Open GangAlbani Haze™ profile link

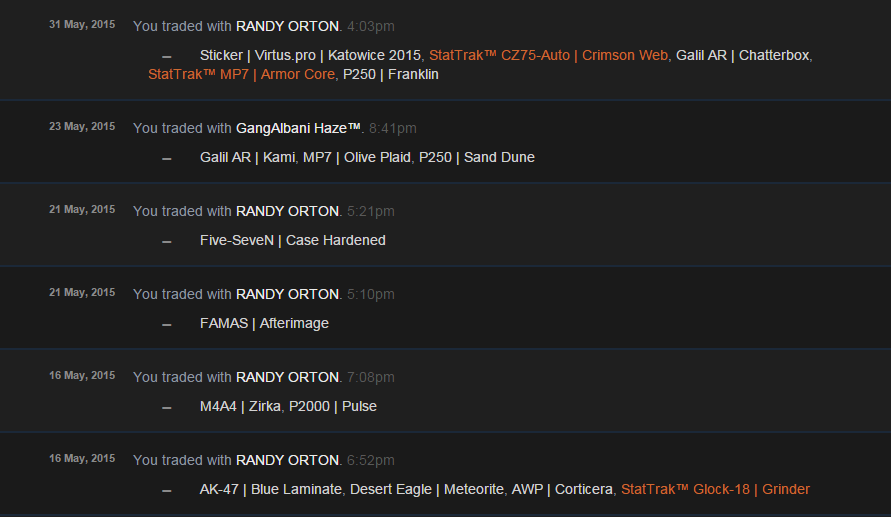(x=298, y=128)
